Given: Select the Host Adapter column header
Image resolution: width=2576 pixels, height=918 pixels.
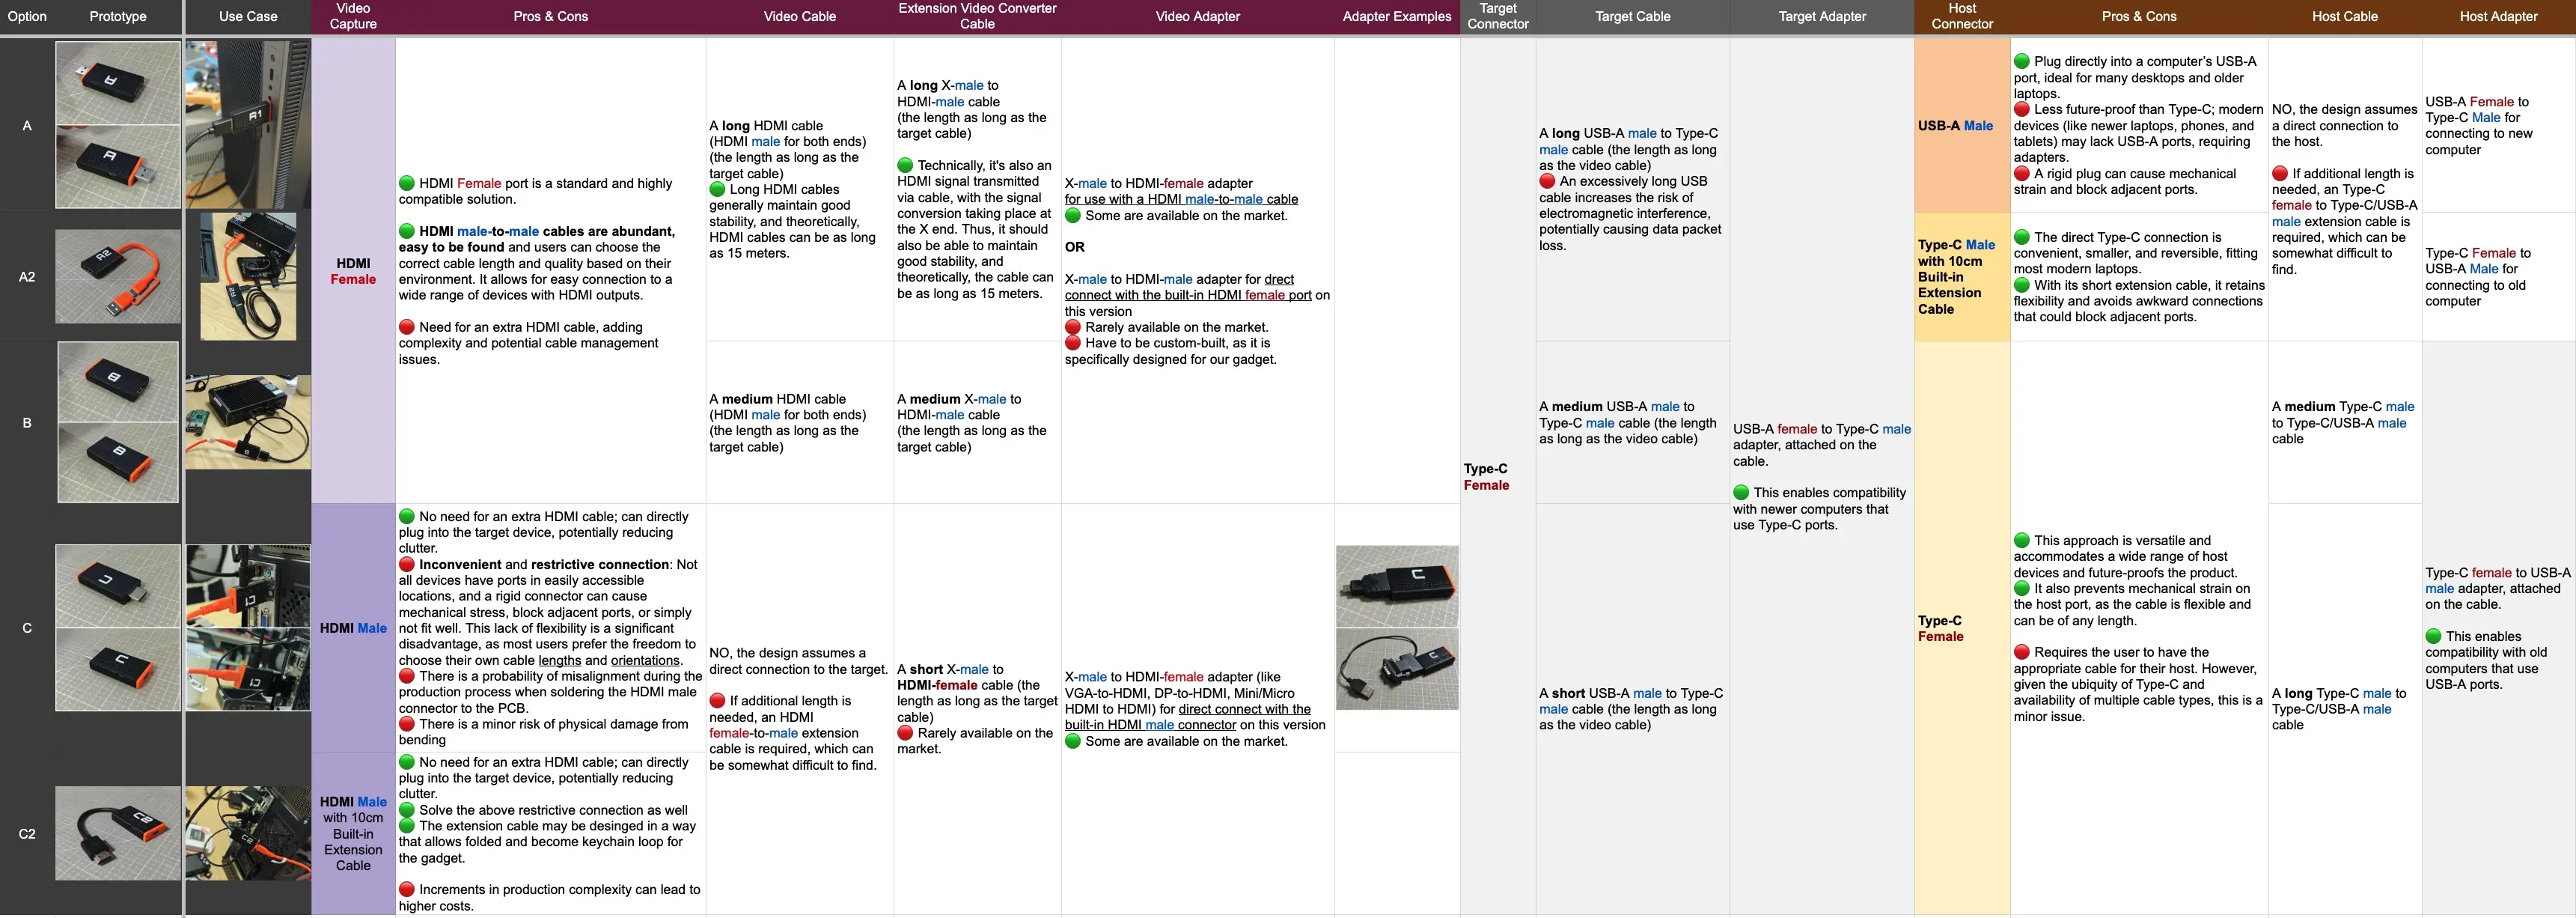Looking at the screenshot, I should coord(2498,16).
